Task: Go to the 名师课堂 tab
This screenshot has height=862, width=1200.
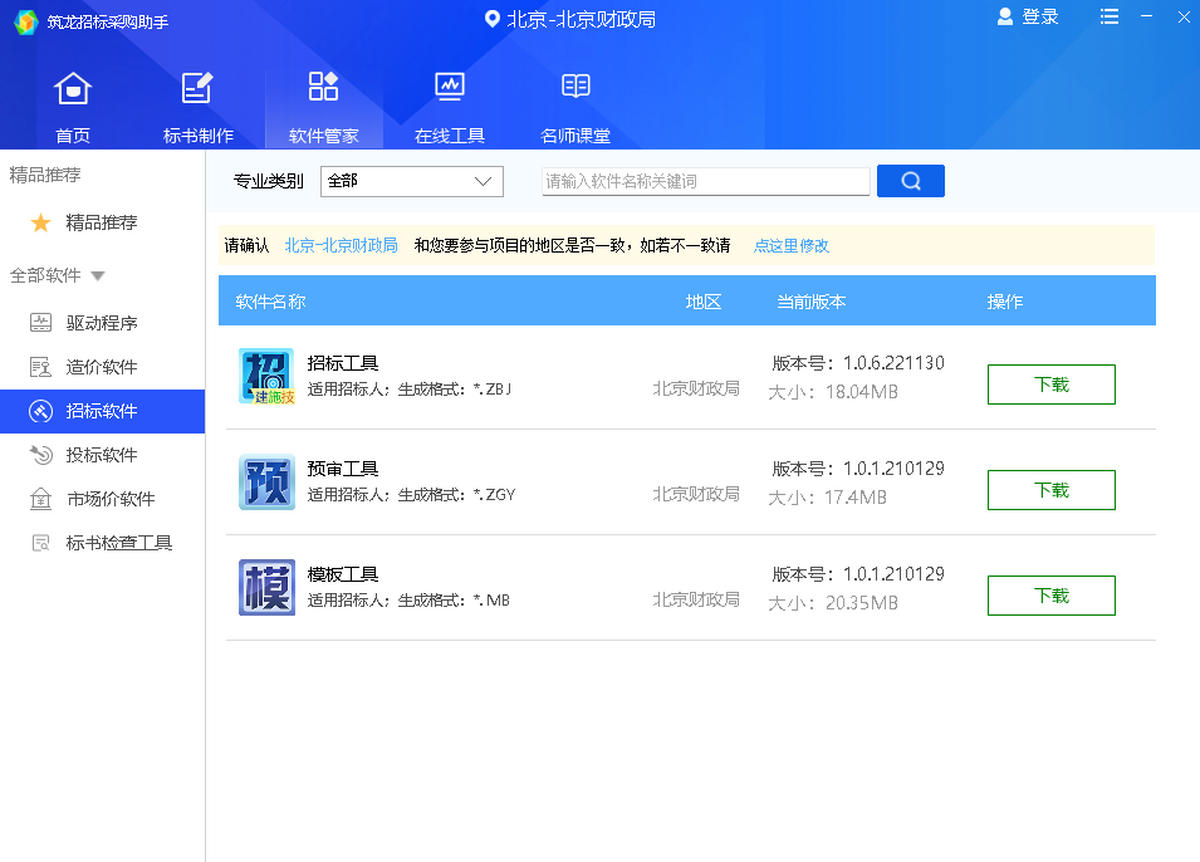Action: pyautogui.click(x=575, y=108)
